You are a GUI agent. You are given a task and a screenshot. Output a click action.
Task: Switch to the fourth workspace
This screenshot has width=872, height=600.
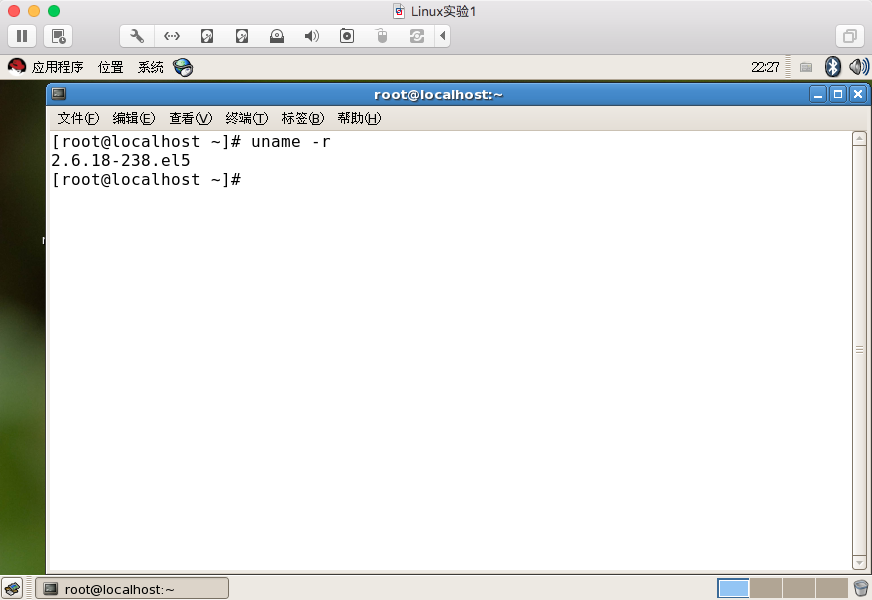tap(831, 588)
